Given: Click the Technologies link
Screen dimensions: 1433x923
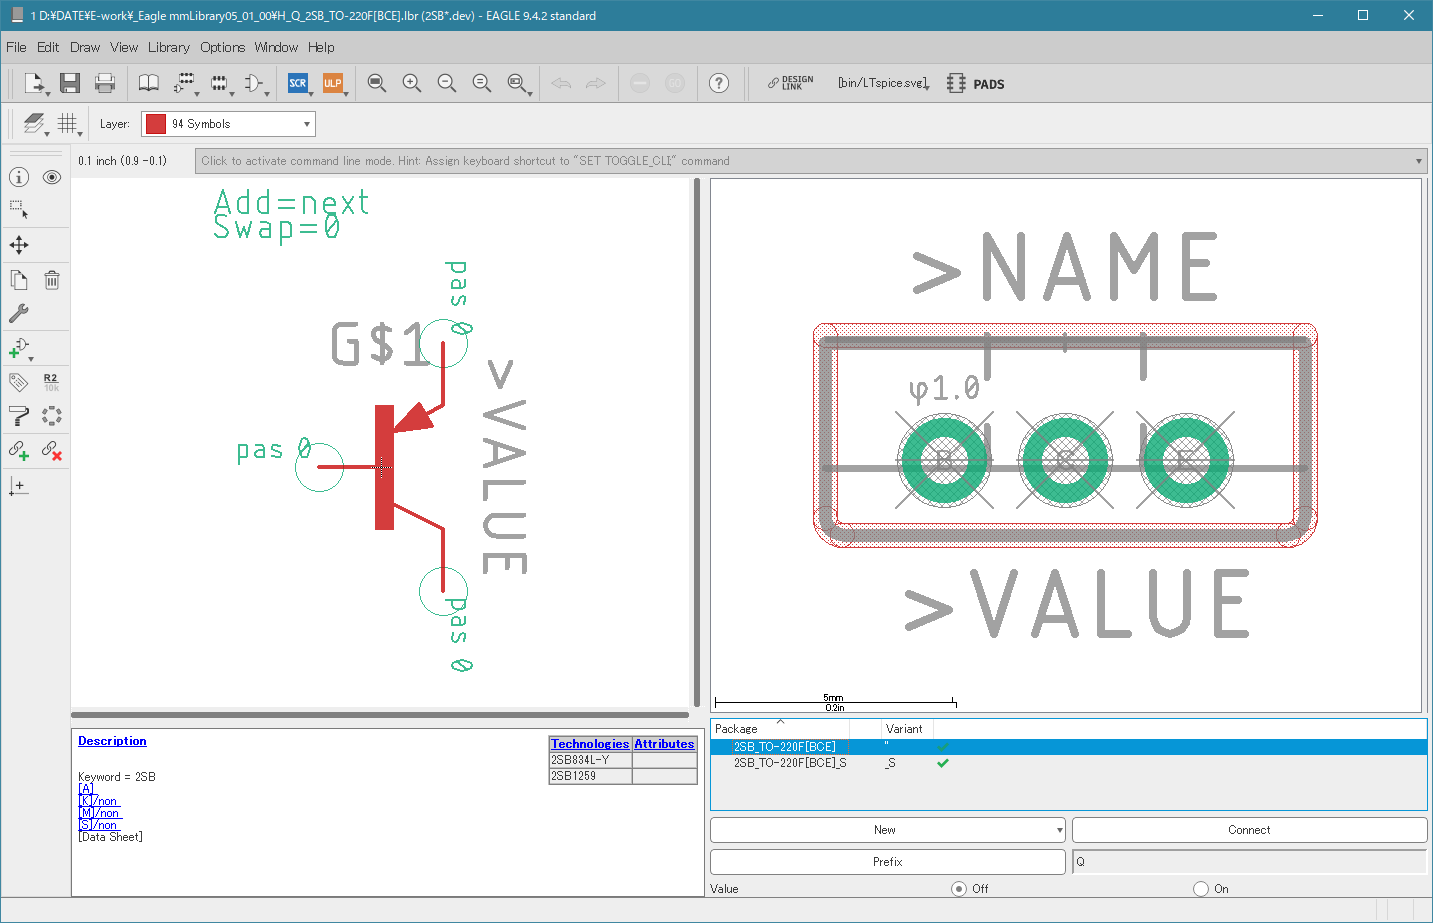Looking at the screenshot, I should pos(590,744).
